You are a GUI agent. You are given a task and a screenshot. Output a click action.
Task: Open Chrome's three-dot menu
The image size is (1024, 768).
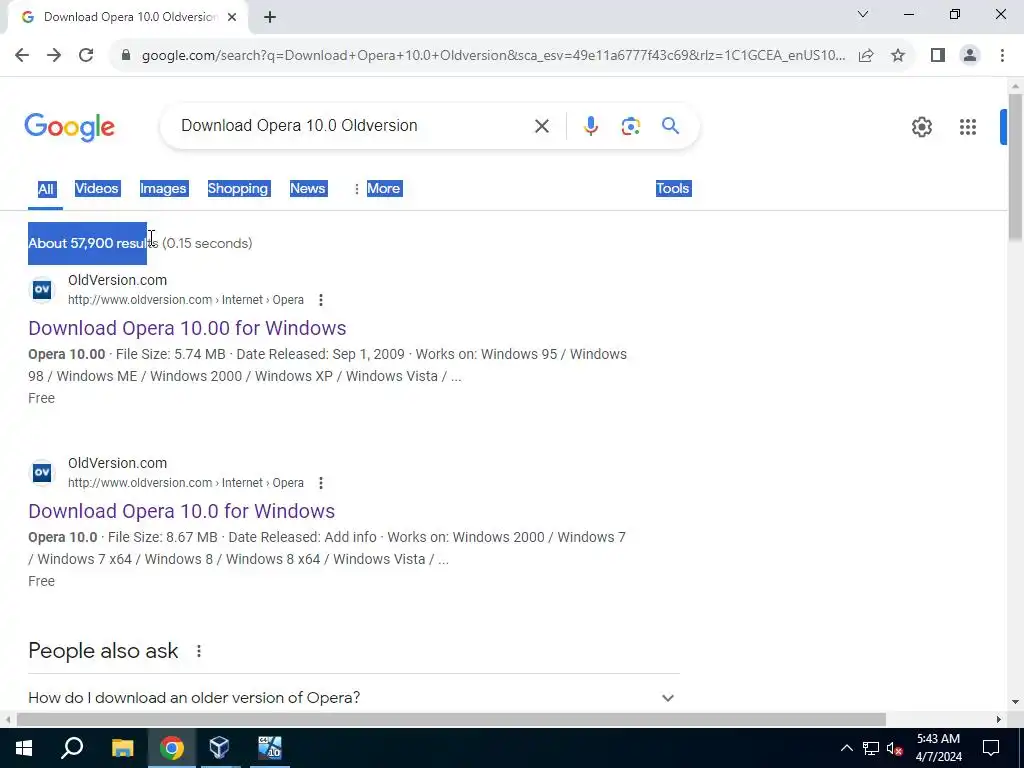(x=1002, y=56)
